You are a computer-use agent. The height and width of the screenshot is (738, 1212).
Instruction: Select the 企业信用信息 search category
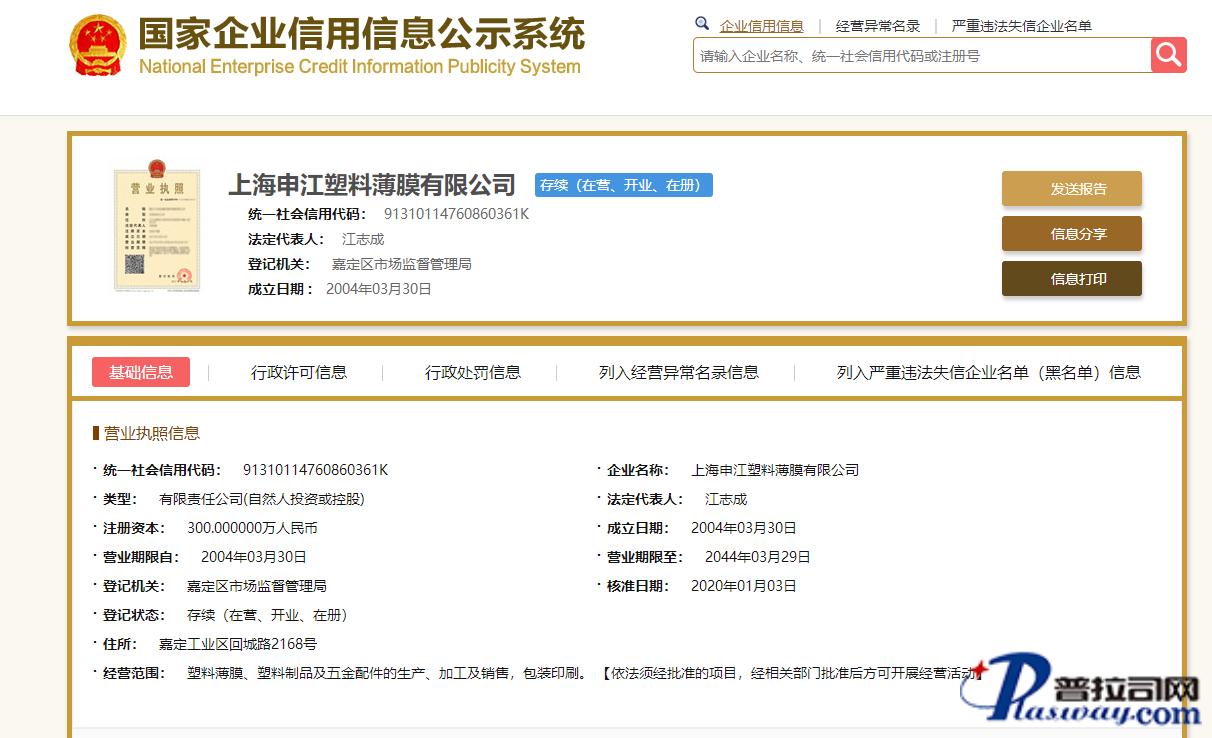[x=761, y=26]
